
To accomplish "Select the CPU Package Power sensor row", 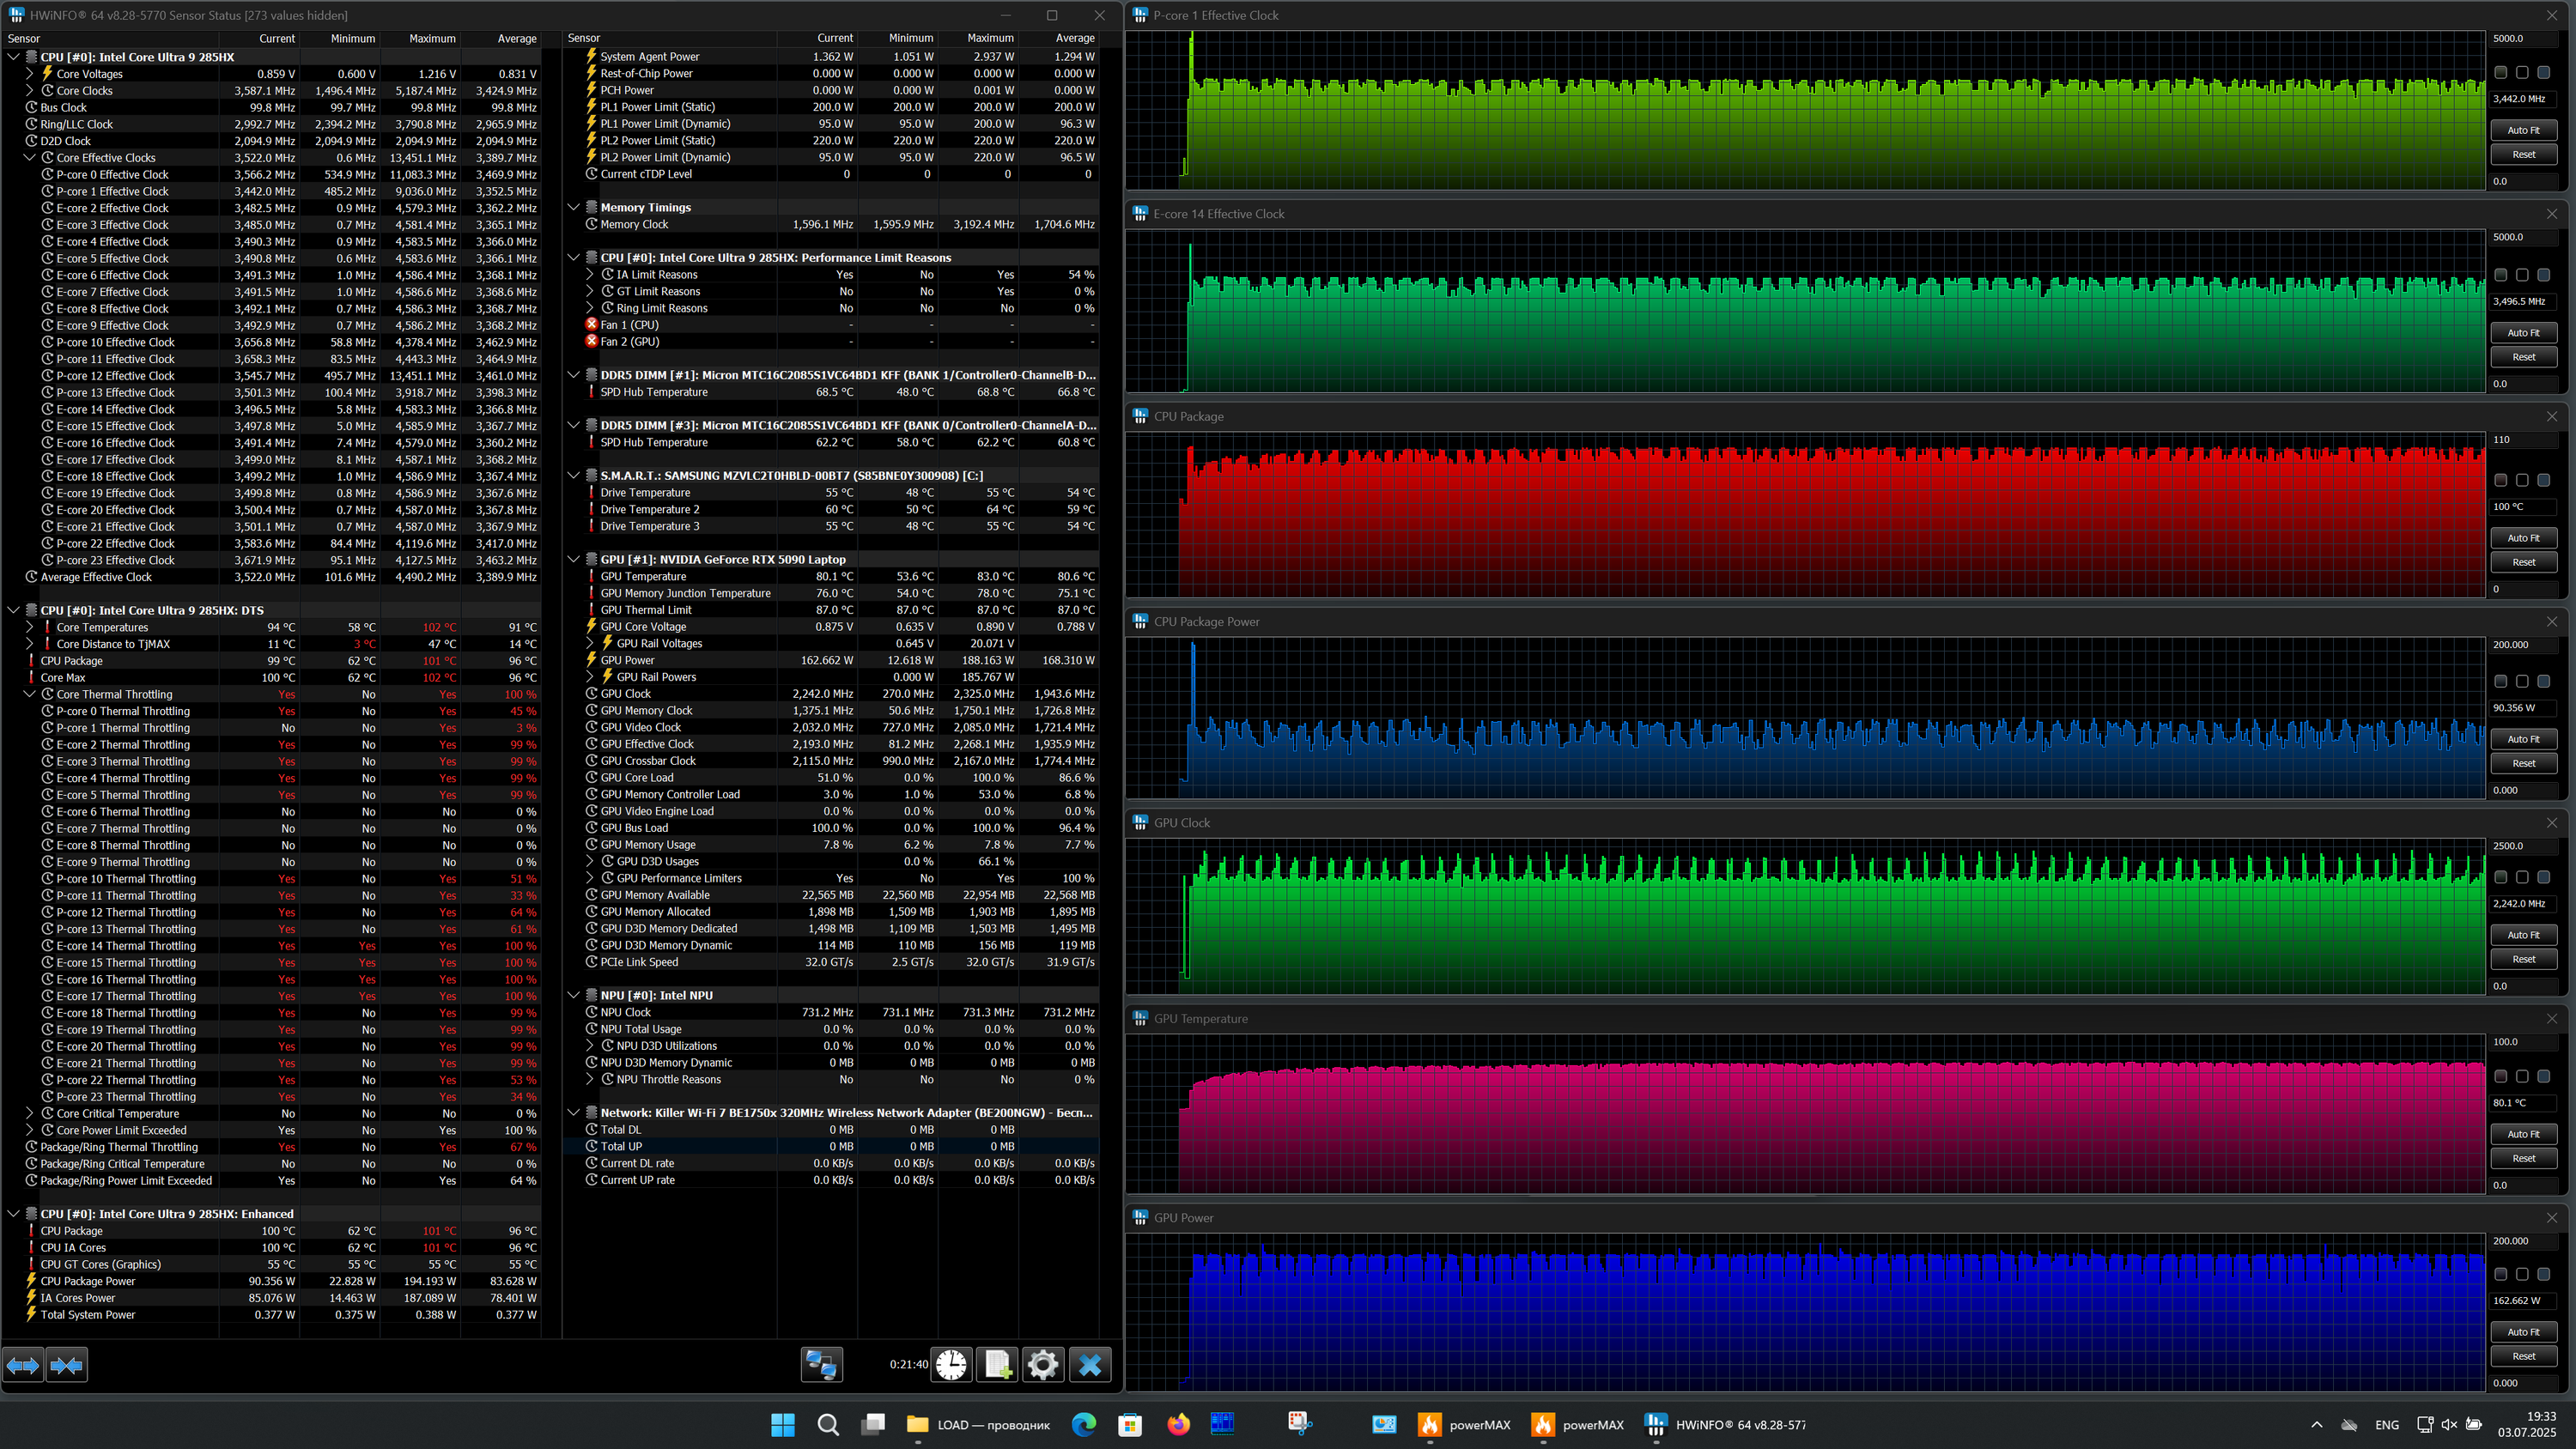I will pyautogui.click(x=88, y=1281).
